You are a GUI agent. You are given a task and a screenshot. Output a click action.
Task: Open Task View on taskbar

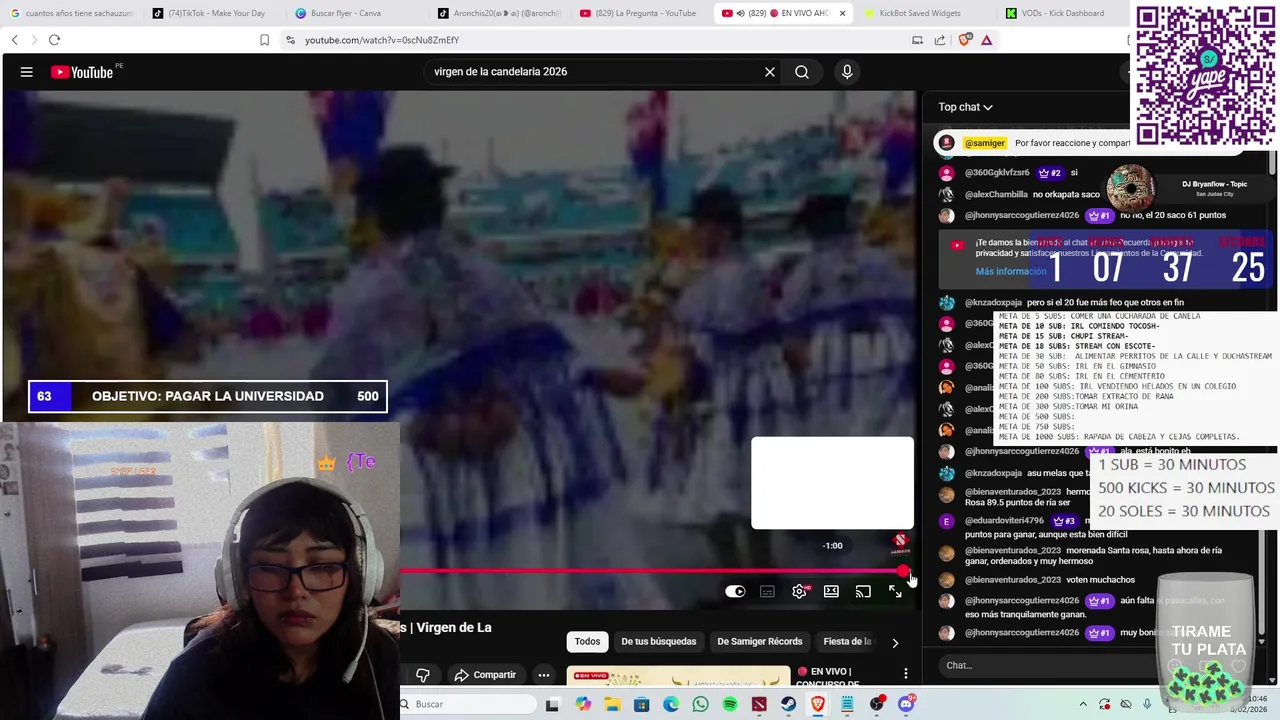coord(552,704)
